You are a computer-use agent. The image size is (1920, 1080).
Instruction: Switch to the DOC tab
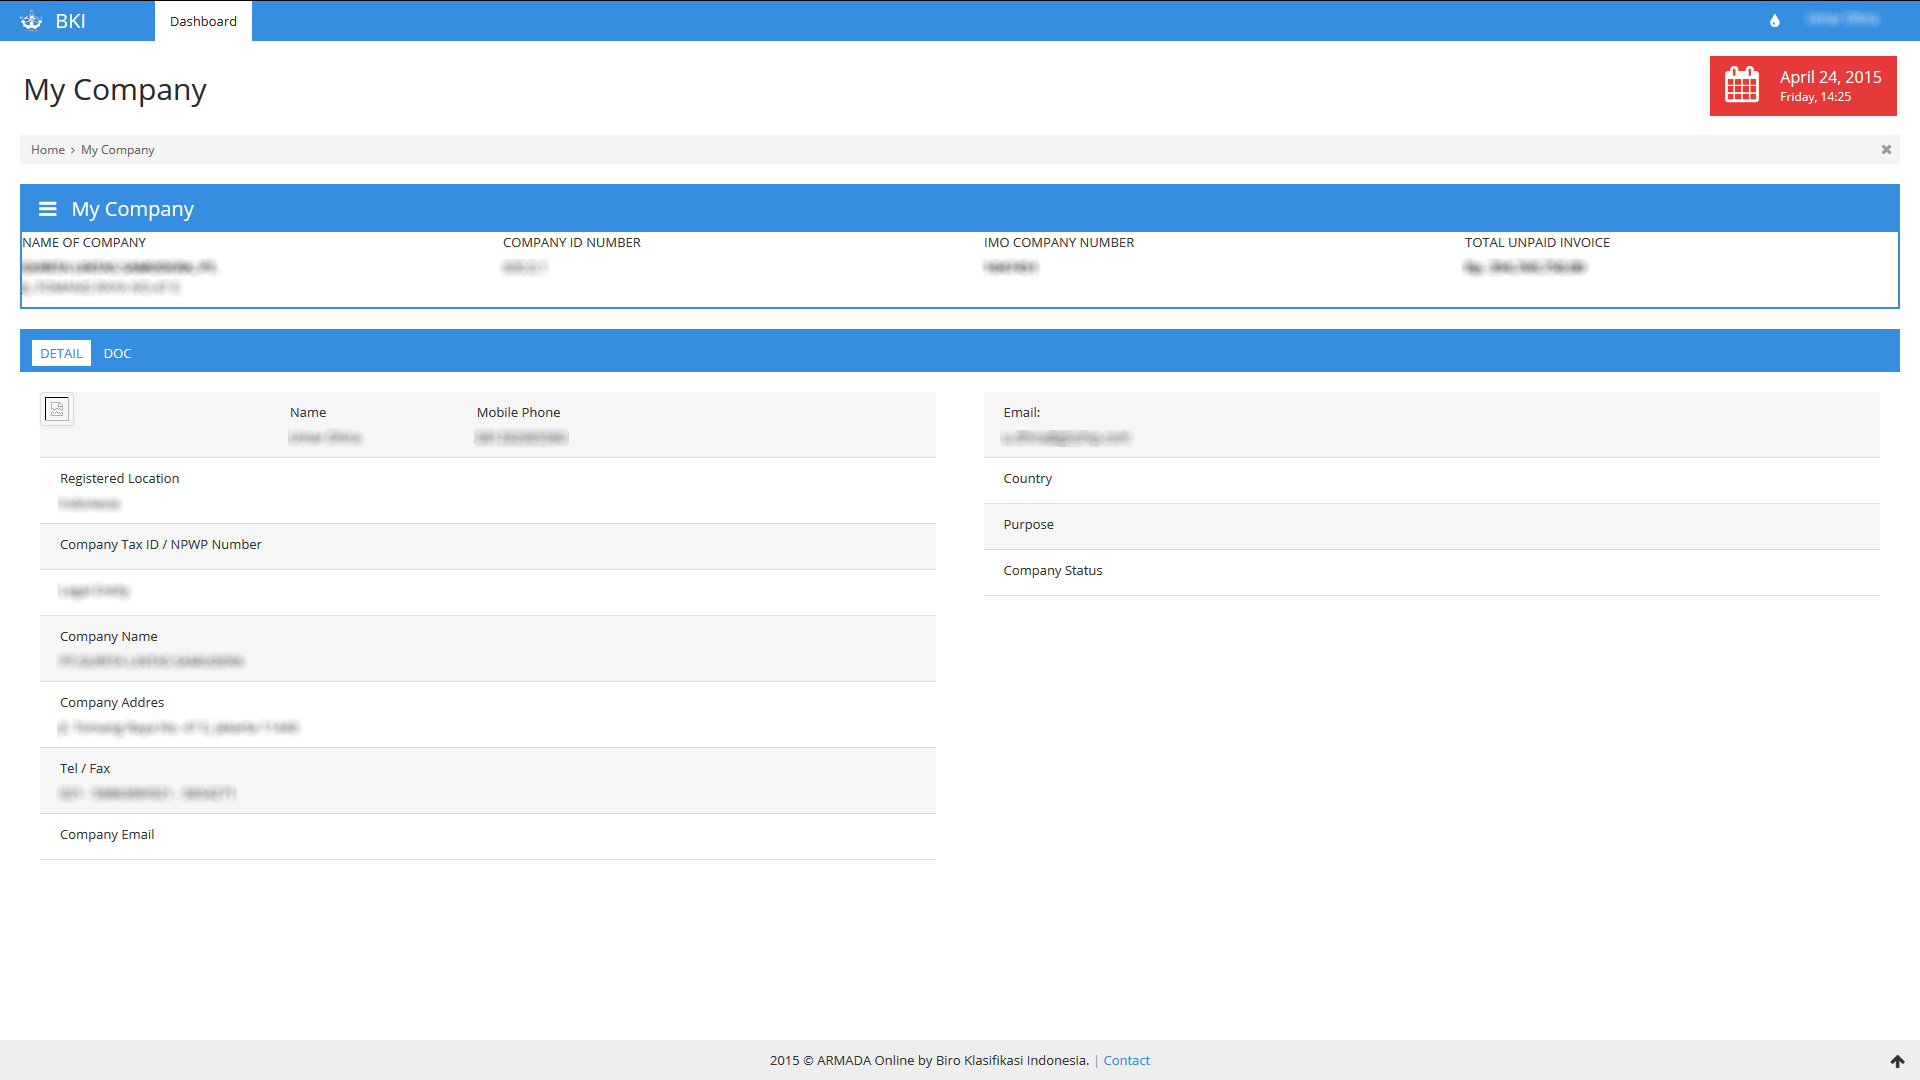[117, 353]
